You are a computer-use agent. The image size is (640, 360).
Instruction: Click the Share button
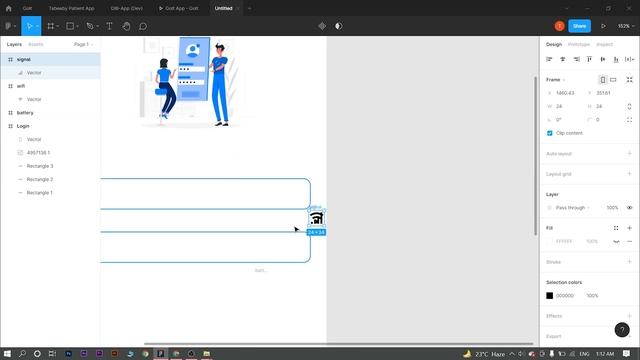(x=579, y=26)
